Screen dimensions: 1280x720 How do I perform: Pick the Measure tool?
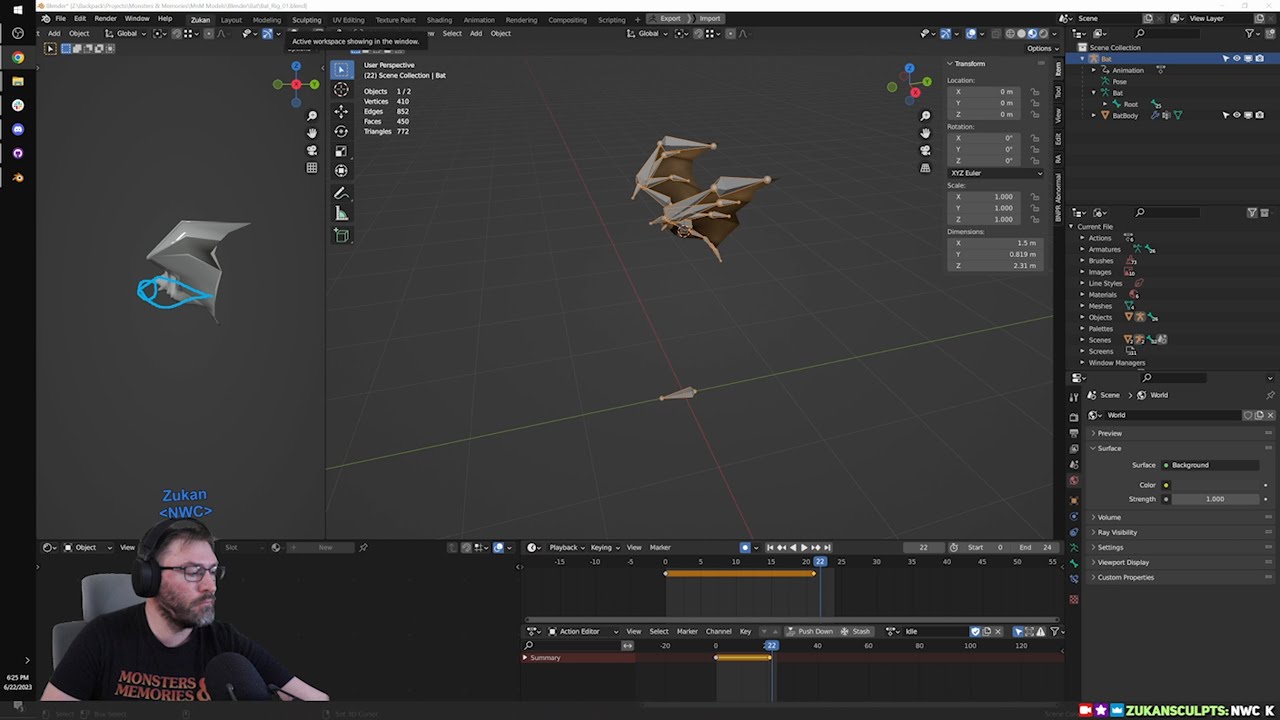click(x=341, y=214)
